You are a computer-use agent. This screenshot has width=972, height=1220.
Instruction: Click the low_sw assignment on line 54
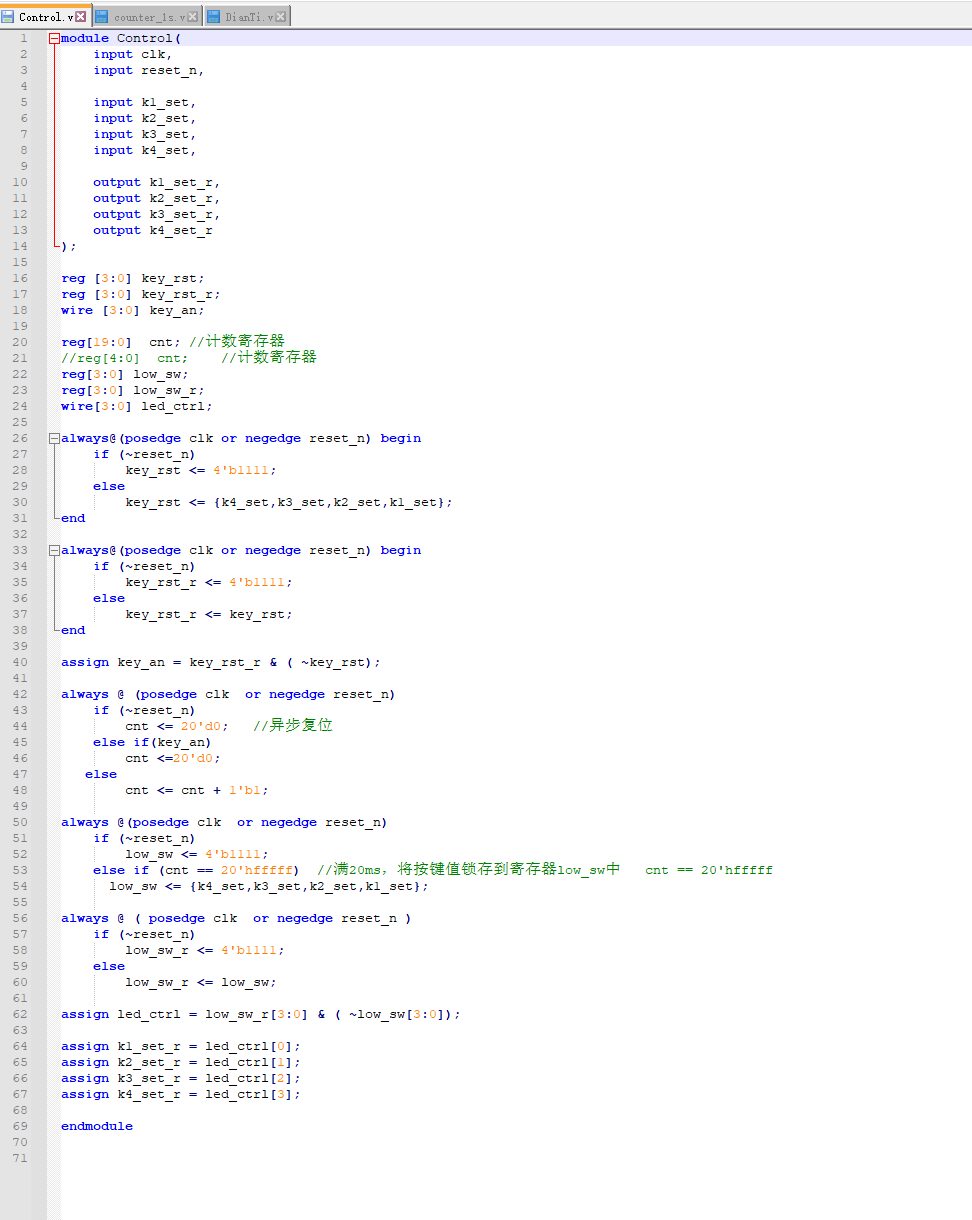point(269,886)
